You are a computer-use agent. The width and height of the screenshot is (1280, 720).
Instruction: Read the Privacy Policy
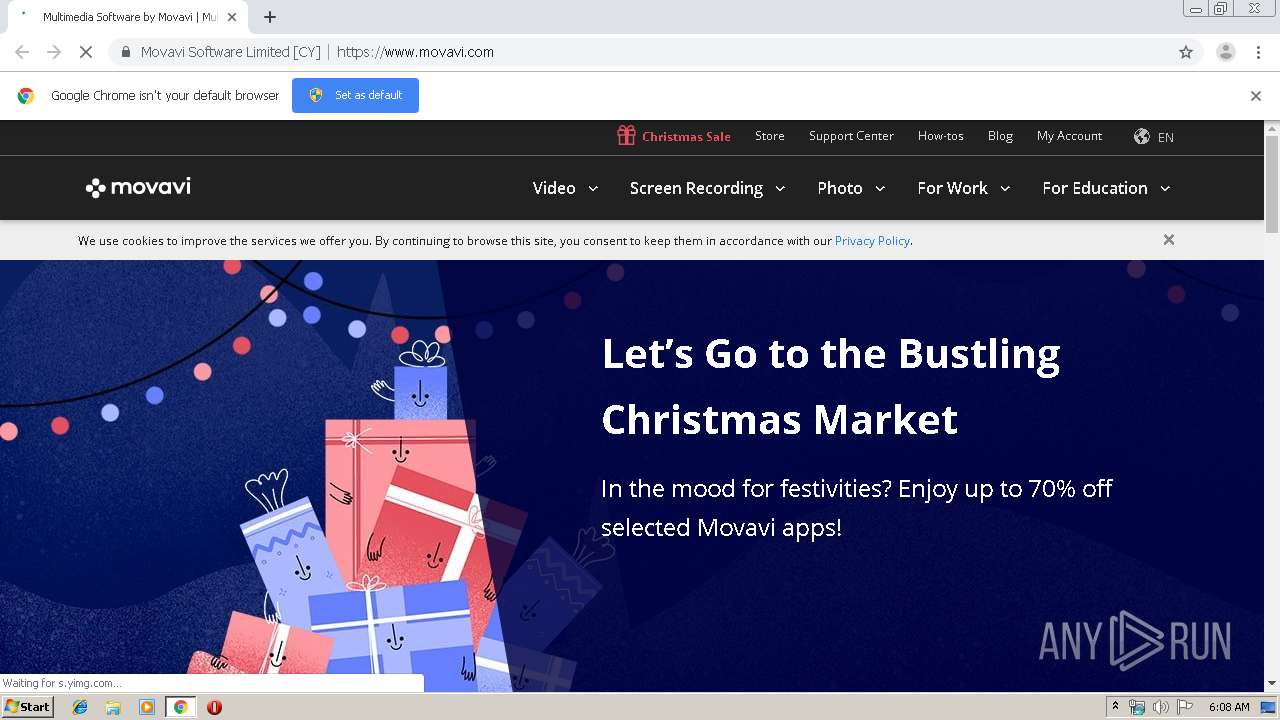point(872,241)
